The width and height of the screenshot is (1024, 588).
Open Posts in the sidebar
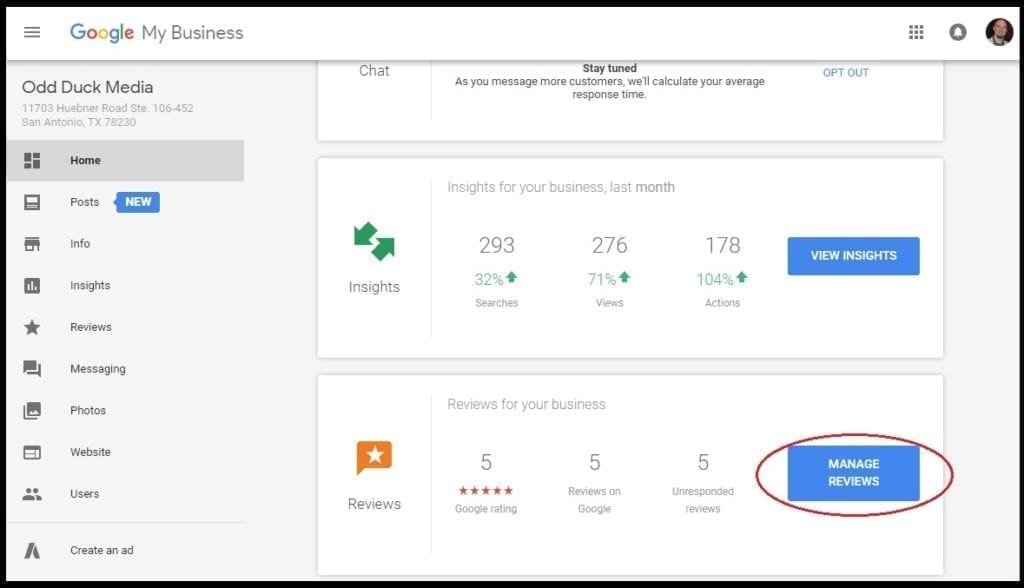[84, 202]
